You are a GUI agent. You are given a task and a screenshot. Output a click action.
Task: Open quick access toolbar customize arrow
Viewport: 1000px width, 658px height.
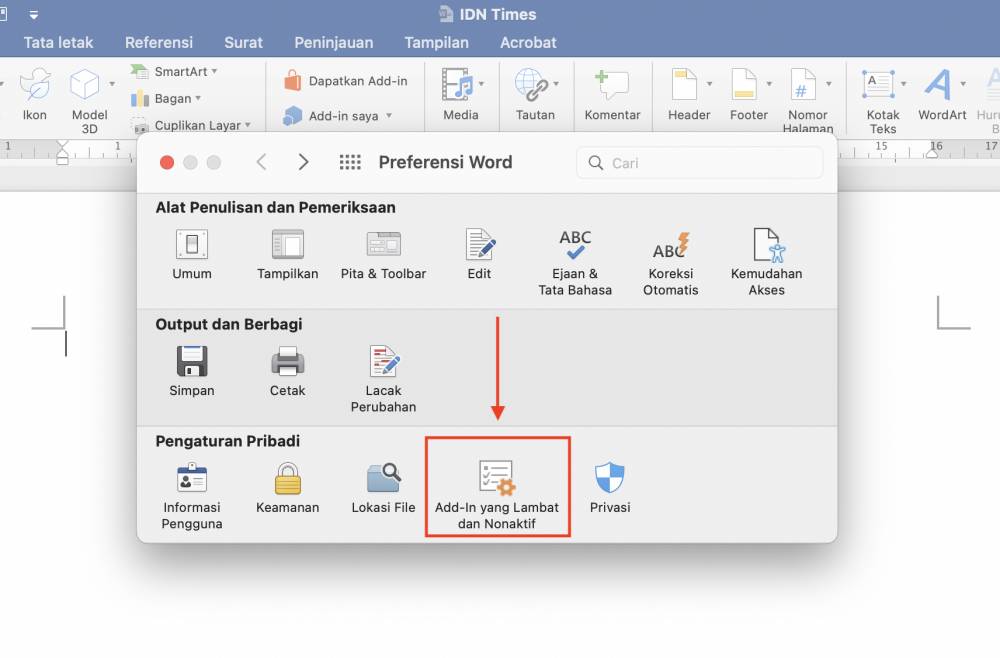point(33,14)
